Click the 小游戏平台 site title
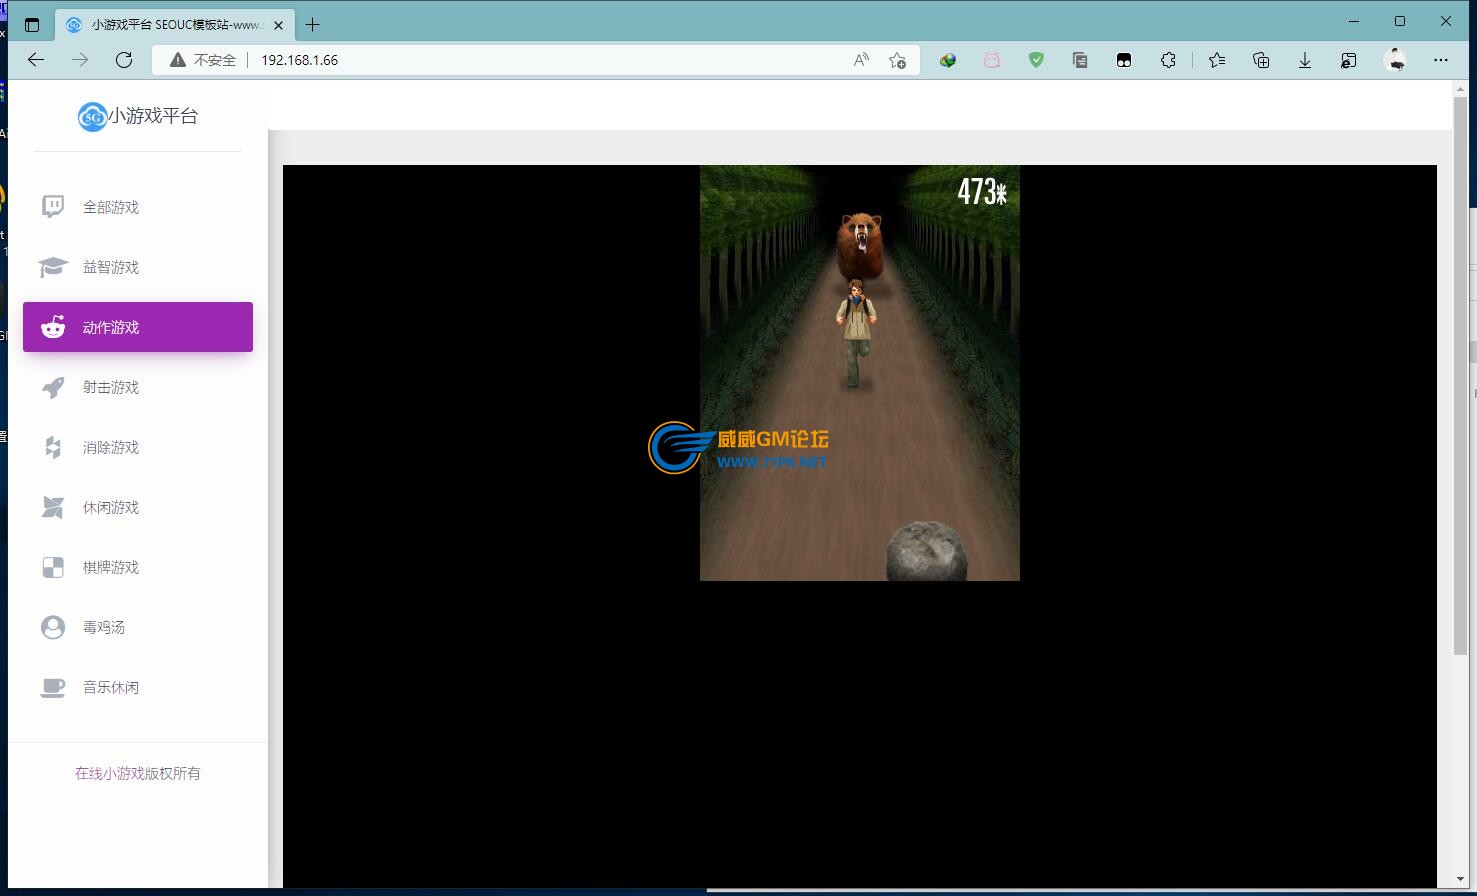The image size is (1477, 896). click(x=153, y=116)
